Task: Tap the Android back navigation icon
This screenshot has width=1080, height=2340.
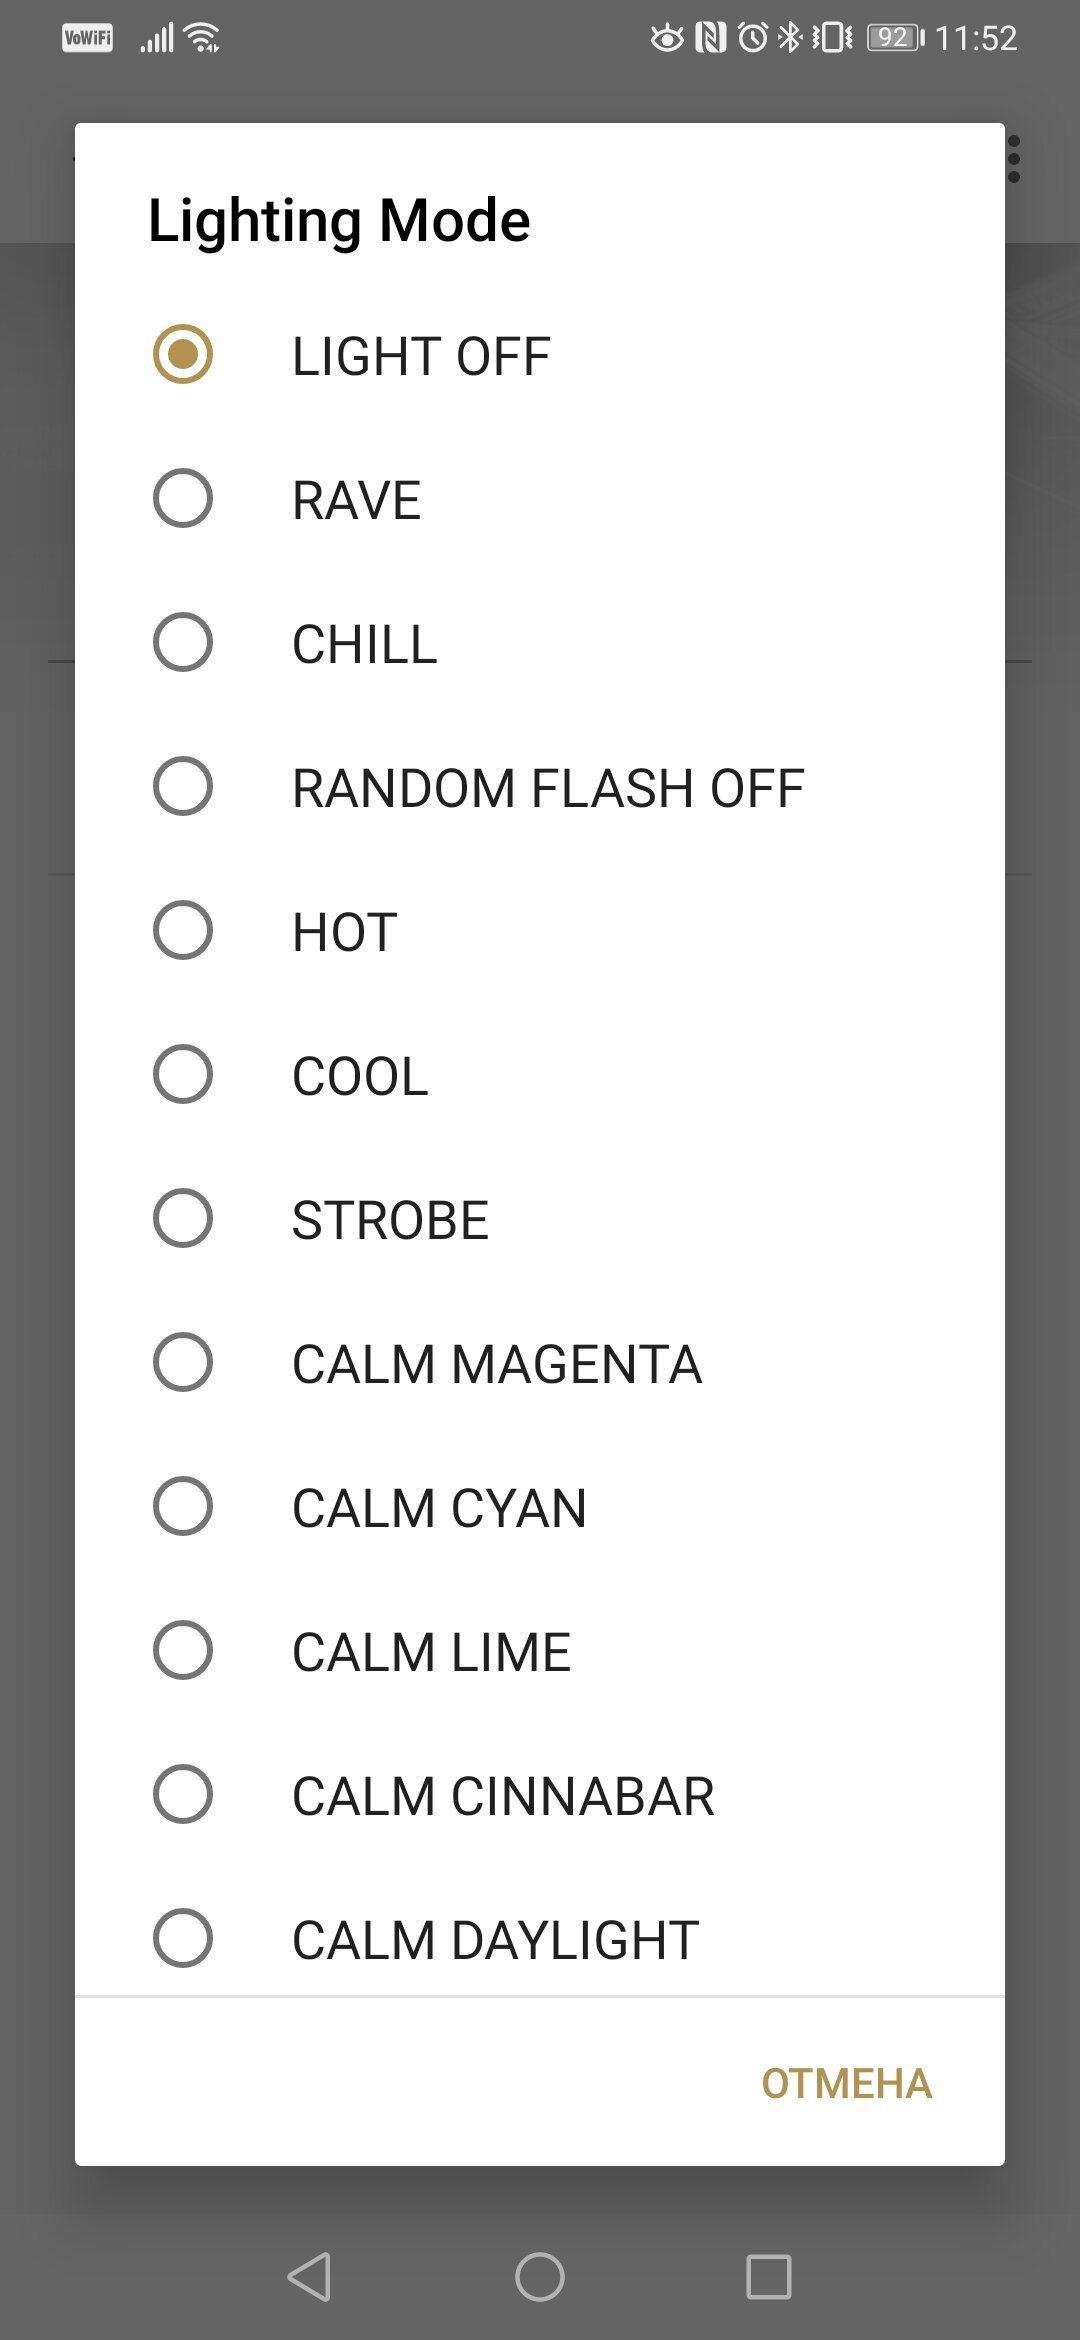Action: 309,2277
